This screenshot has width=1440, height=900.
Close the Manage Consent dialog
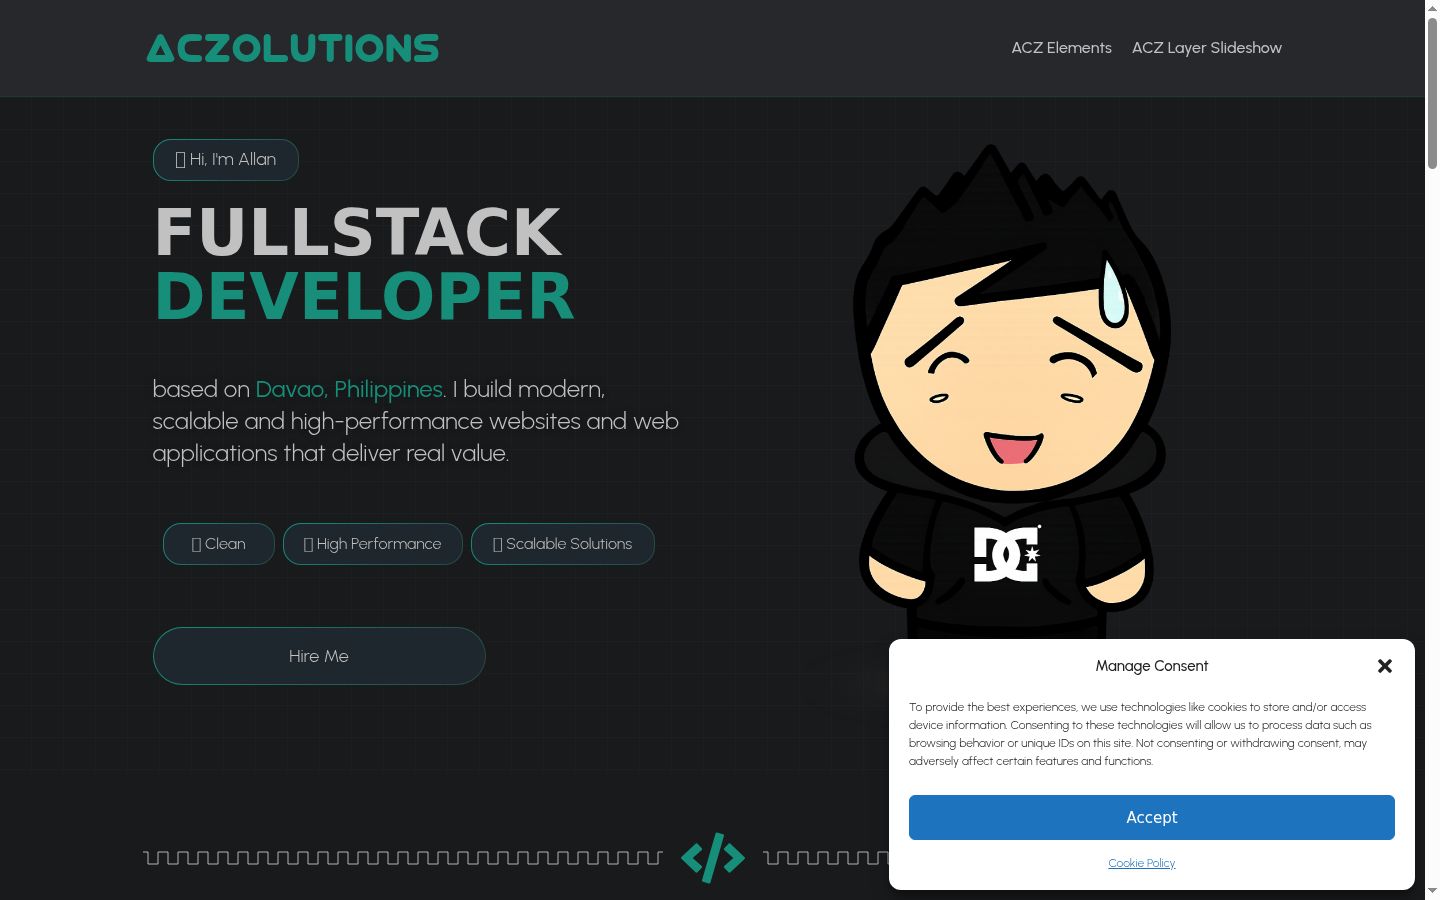tap(1385, 666)
